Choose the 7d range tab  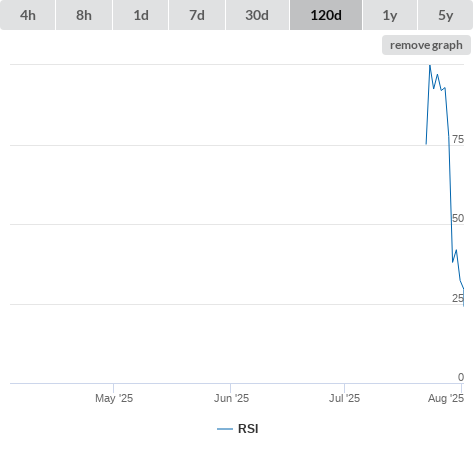197,15
